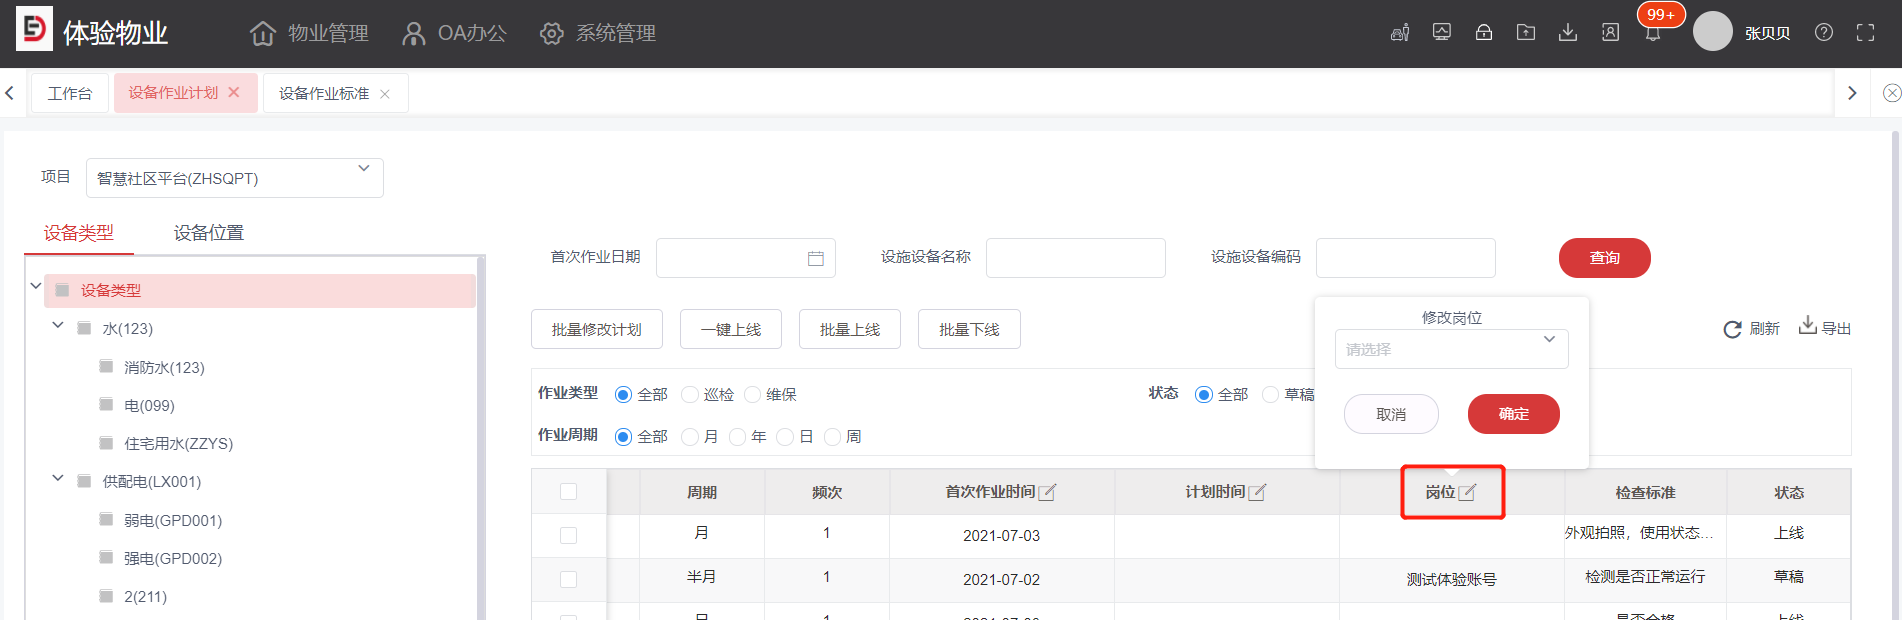Collapse the 设备类型 root tree node
This screenshot has height=620, width=1902.
(36, 286)
